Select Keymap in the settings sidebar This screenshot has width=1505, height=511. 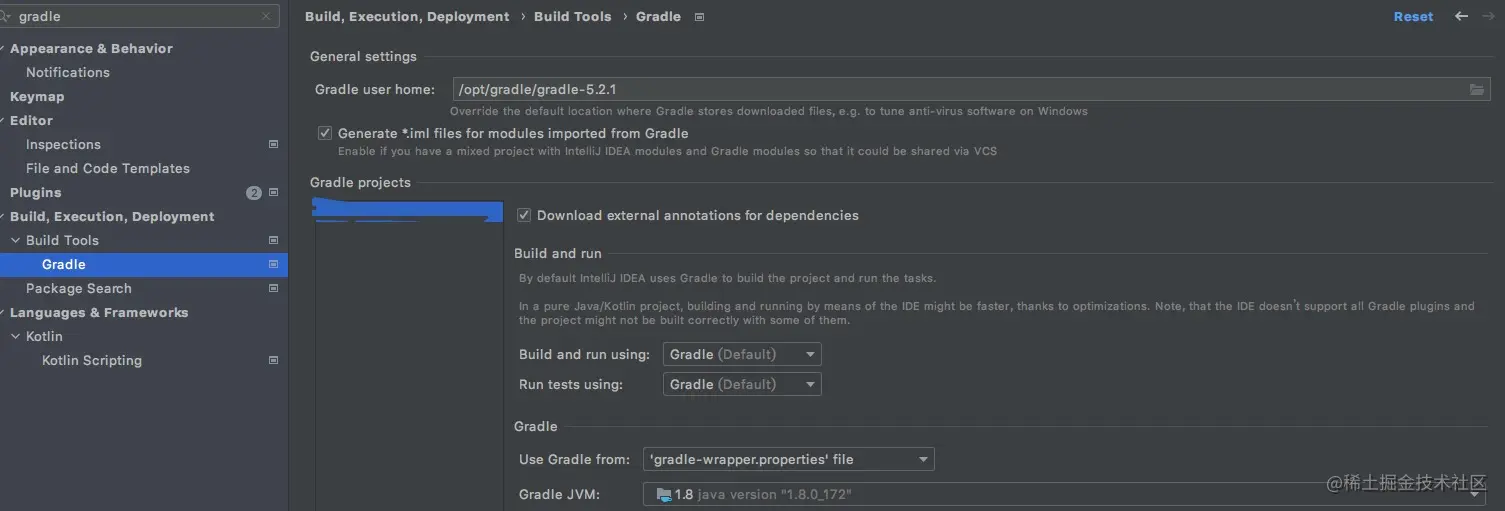(37, 97)
